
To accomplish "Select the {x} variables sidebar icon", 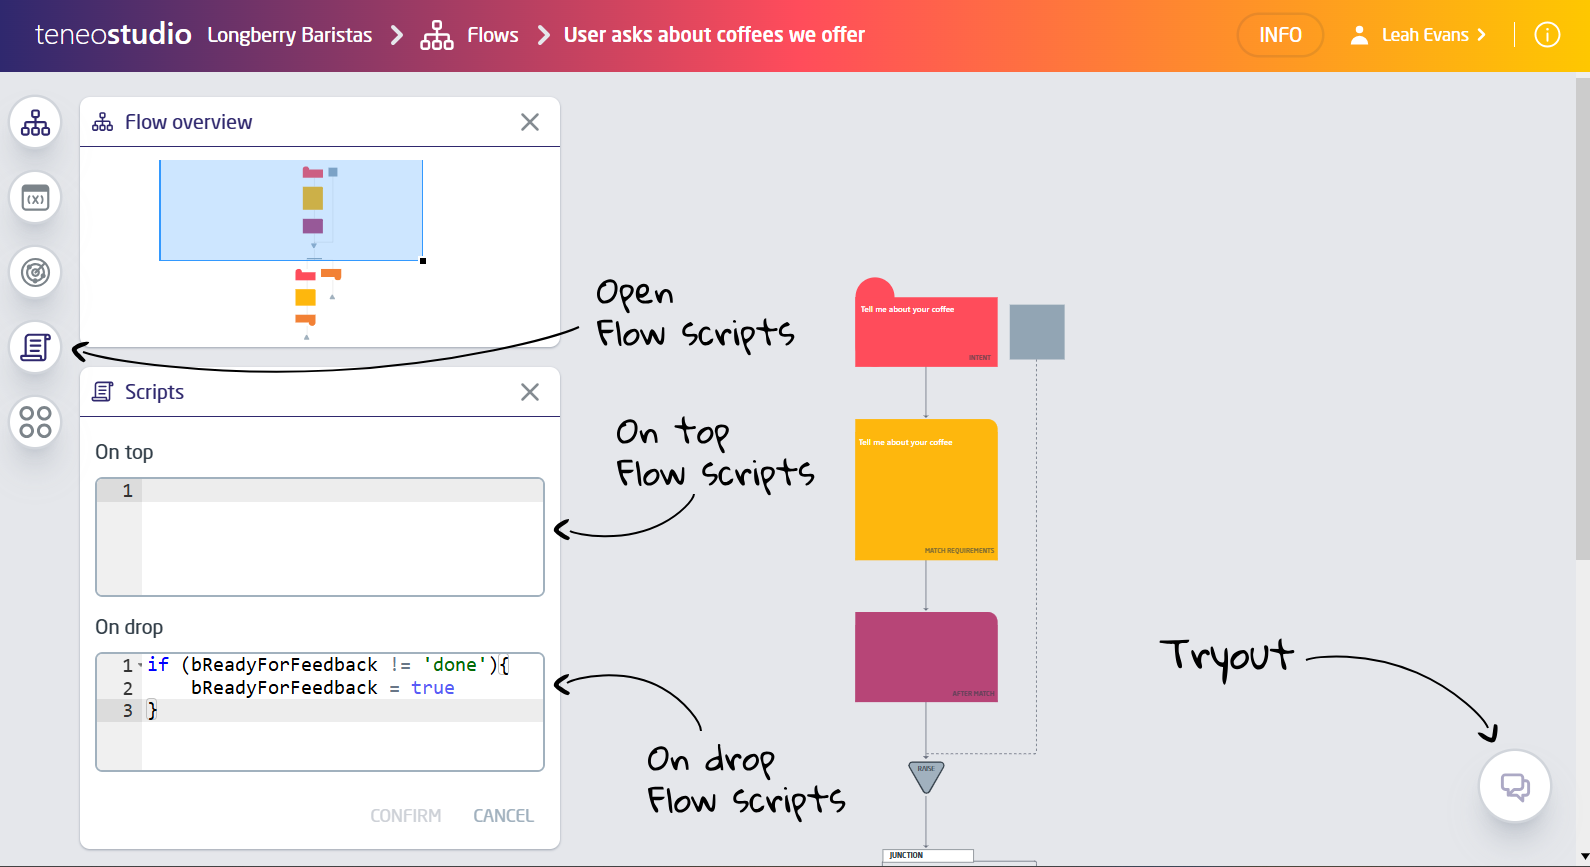I will [x=35, y=197].
